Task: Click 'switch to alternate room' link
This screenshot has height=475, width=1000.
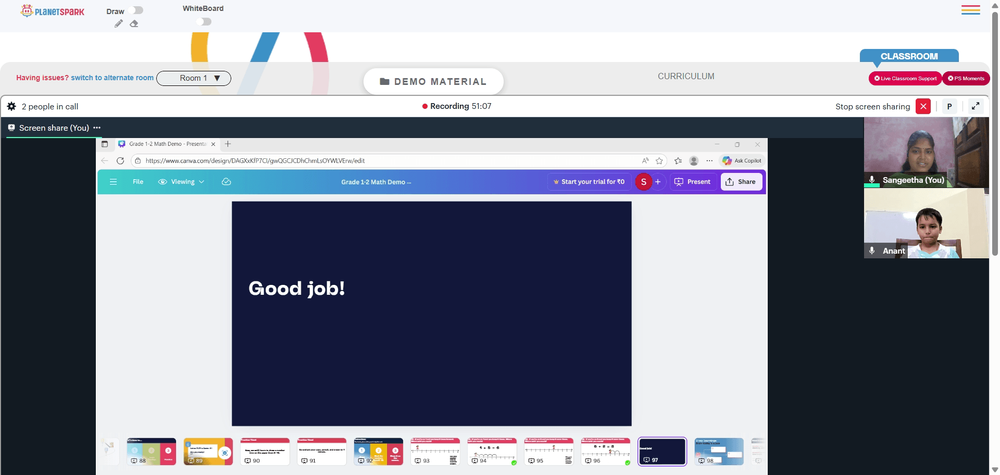Action: [112, 78]
